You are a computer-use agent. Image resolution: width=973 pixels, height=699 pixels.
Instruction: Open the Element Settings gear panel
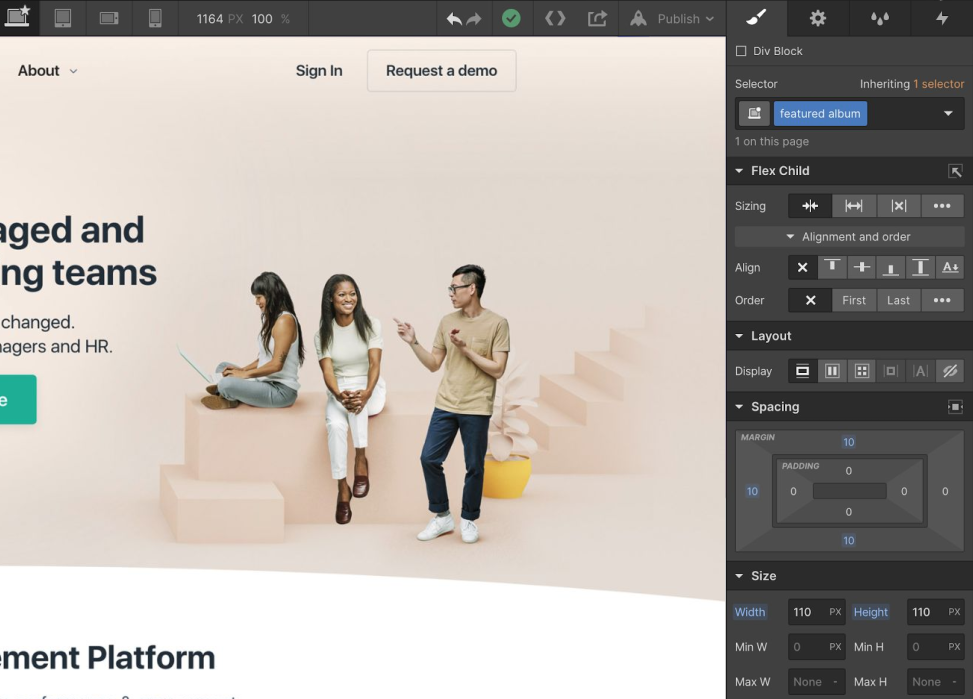(x=817, y=18)
